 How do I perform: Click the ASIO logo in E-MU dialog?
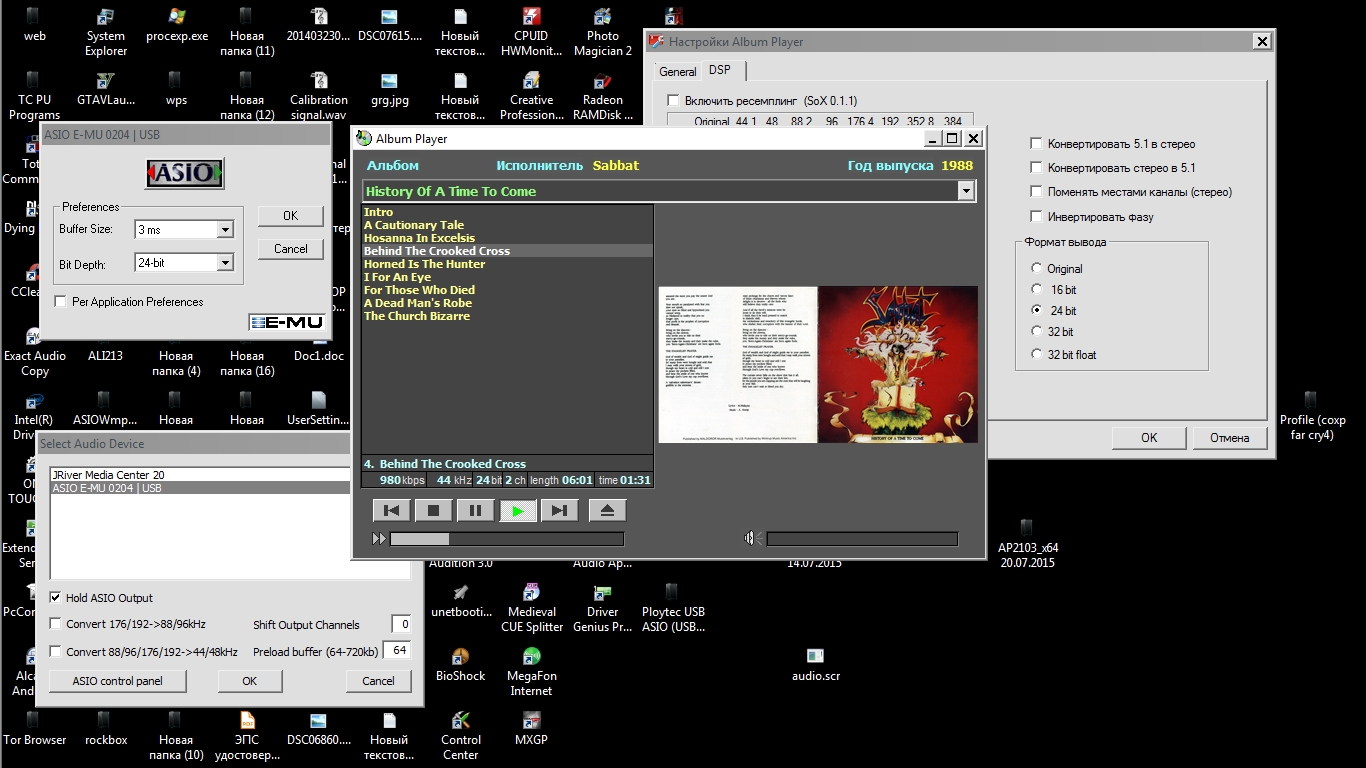point(185,173)
